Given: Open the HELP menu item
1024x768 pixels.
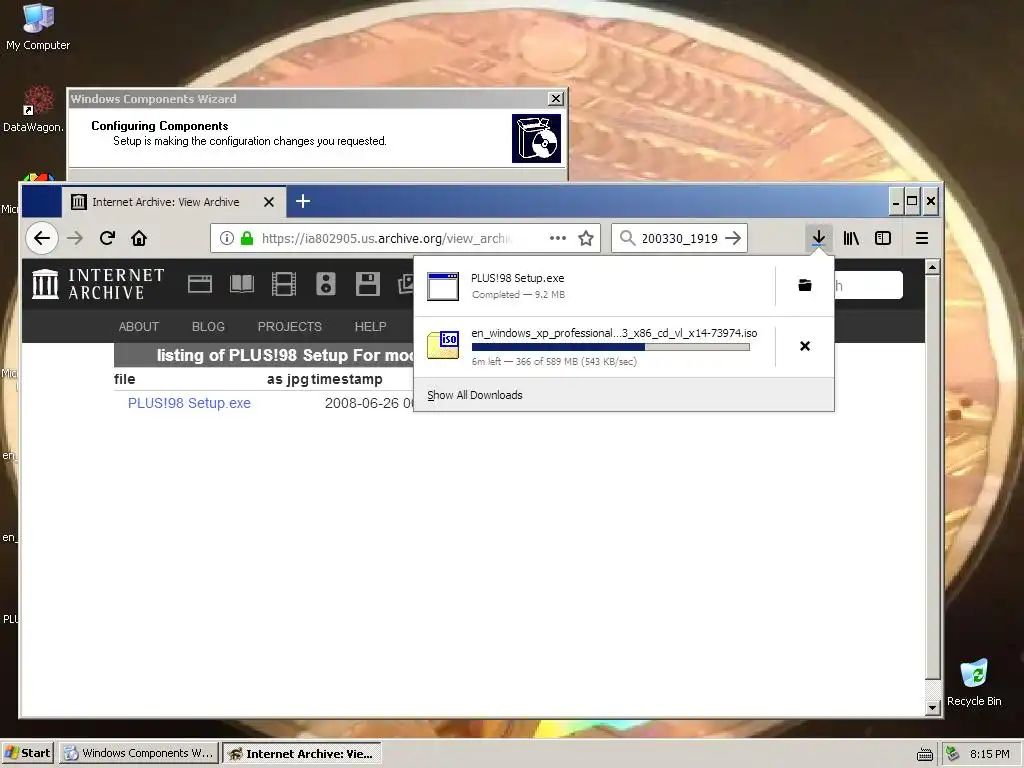Looking at the screenshot, I should click(370, 327).
